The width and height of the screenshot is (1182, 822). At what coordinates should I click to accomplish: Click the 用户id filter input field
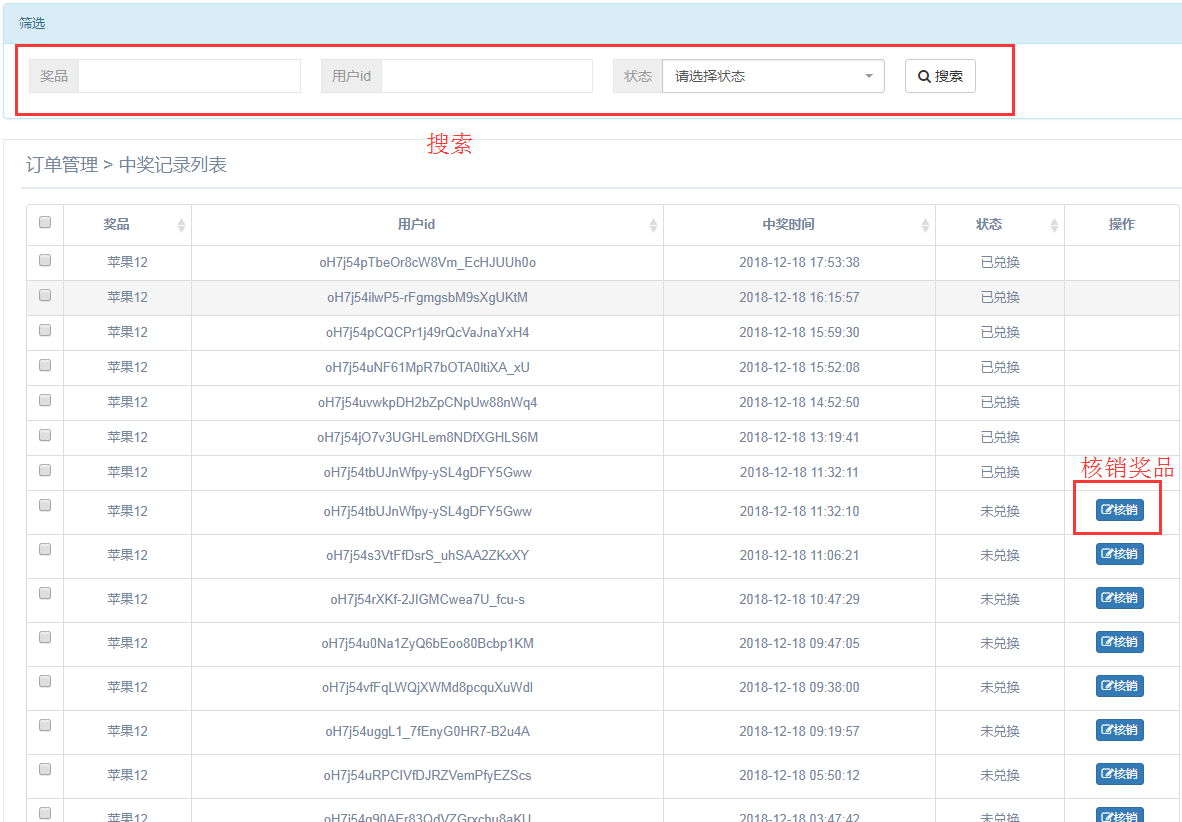pyautogui.click(x=486, y=76)
